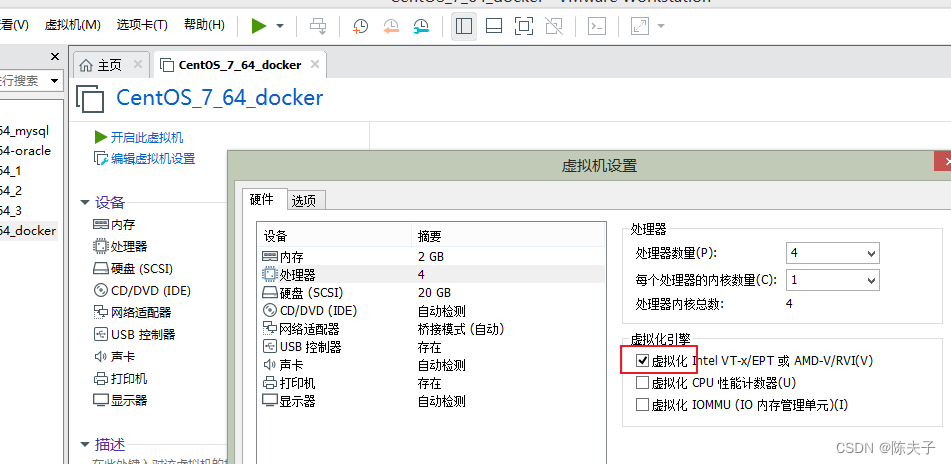Click the 桥接模式 (自动) summary value
Screen dimensions: 951x464
[x=461, y=329]
